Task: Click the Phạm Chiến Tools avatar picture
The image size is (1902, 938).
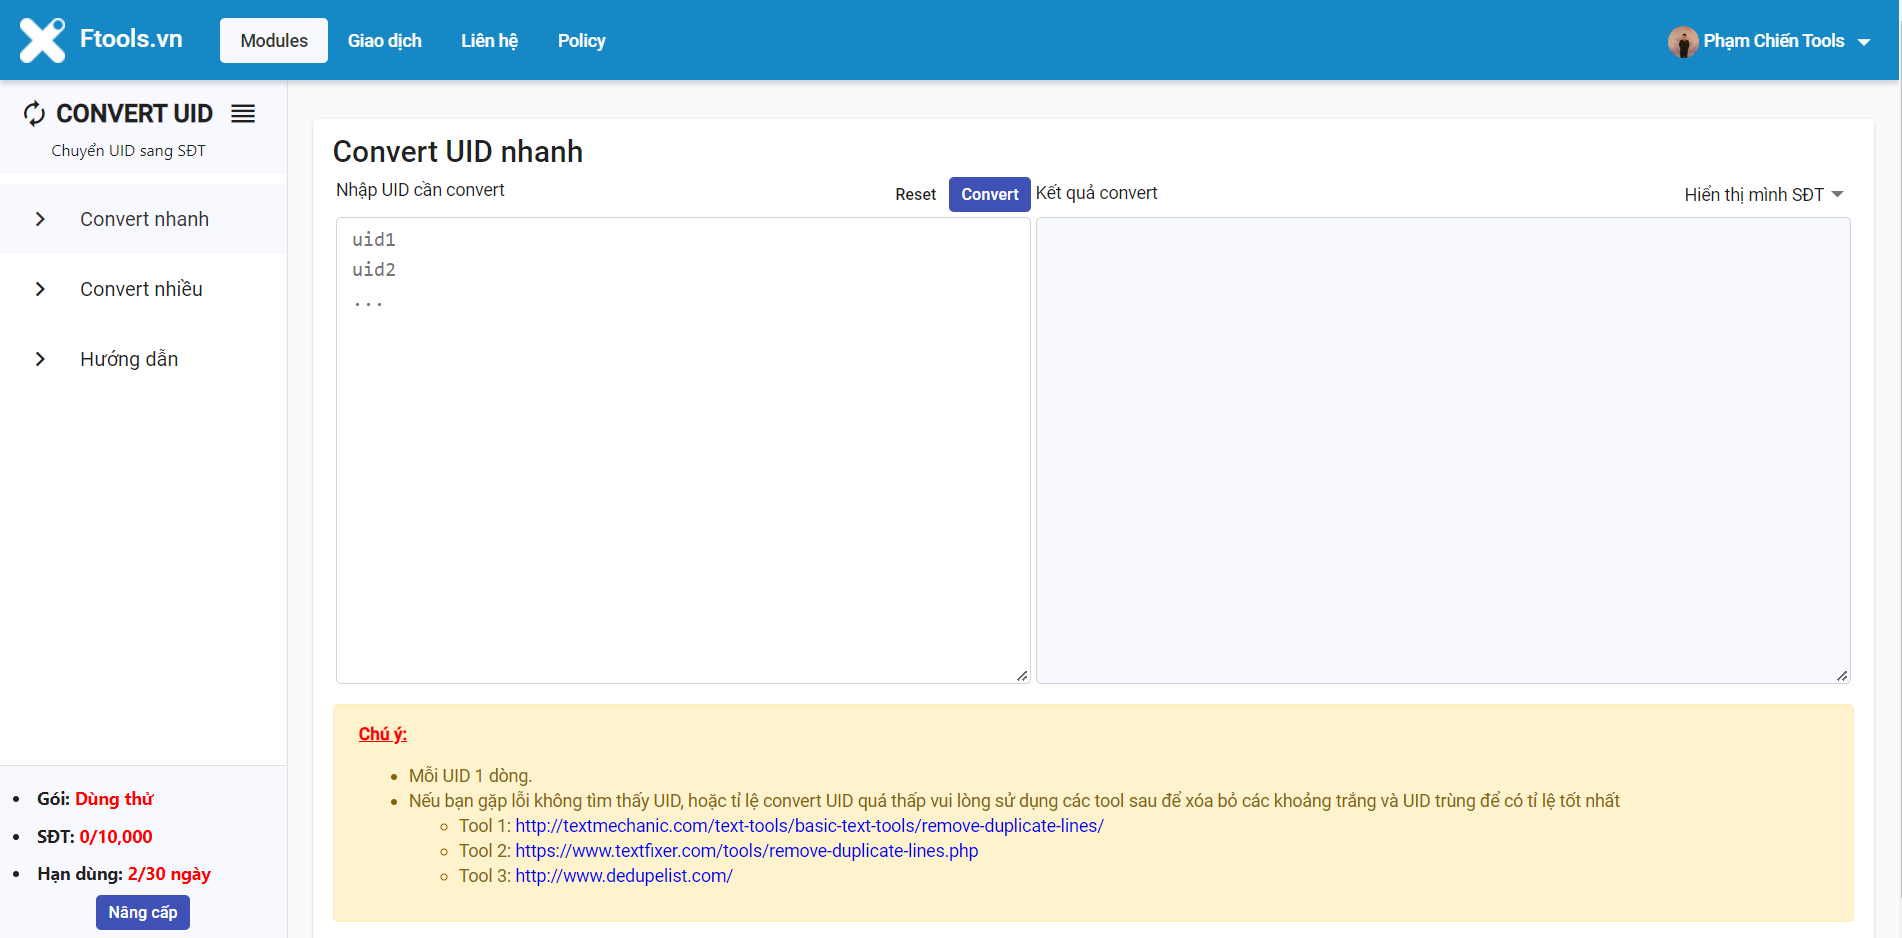Action: (1683, 41)
